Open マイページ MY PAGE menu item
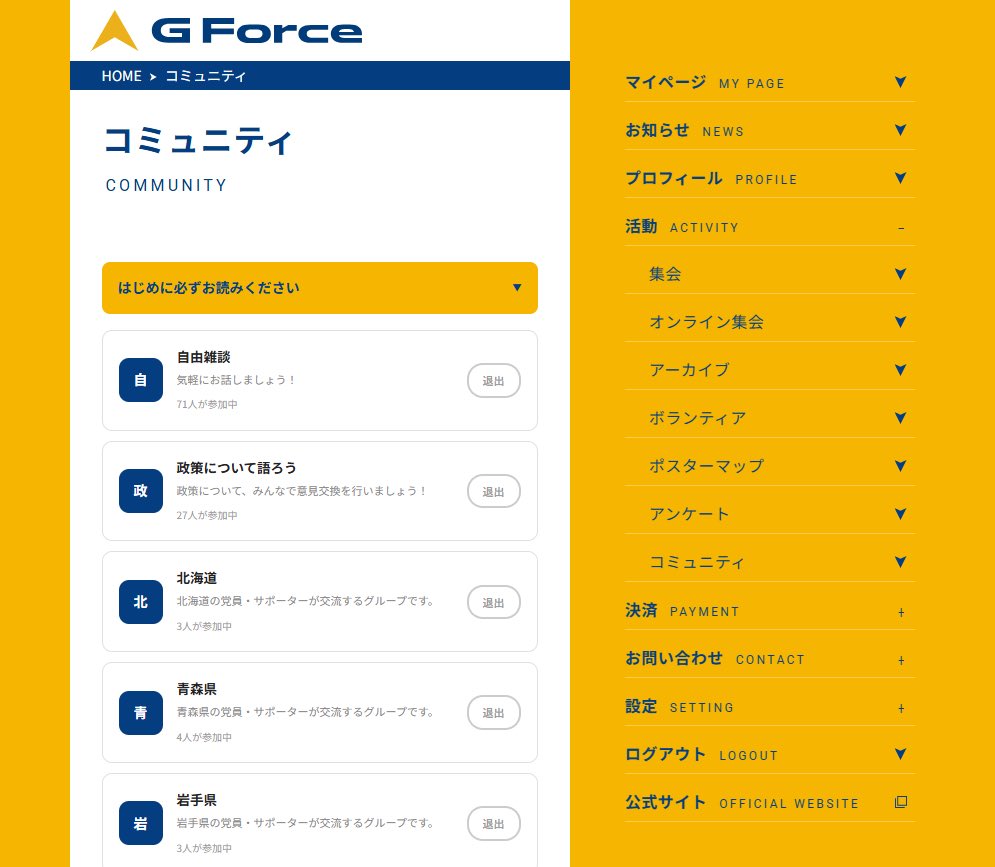 [770, 83]
